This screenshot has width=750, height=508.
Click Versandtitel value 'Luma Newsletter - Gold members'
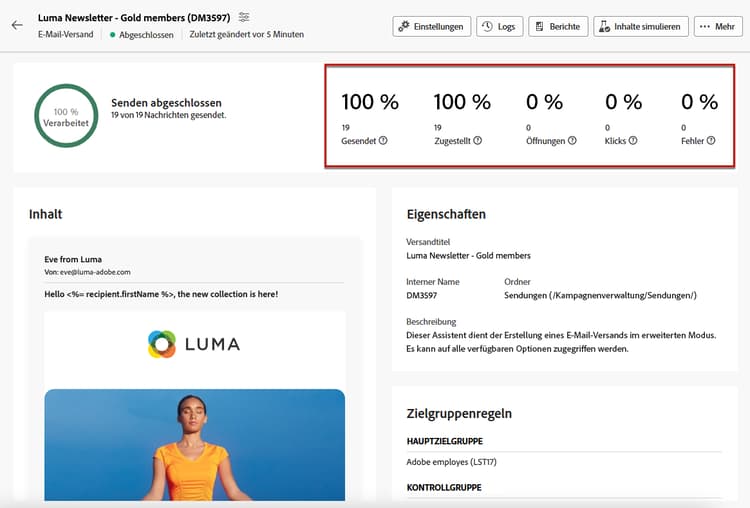point(468,255)
